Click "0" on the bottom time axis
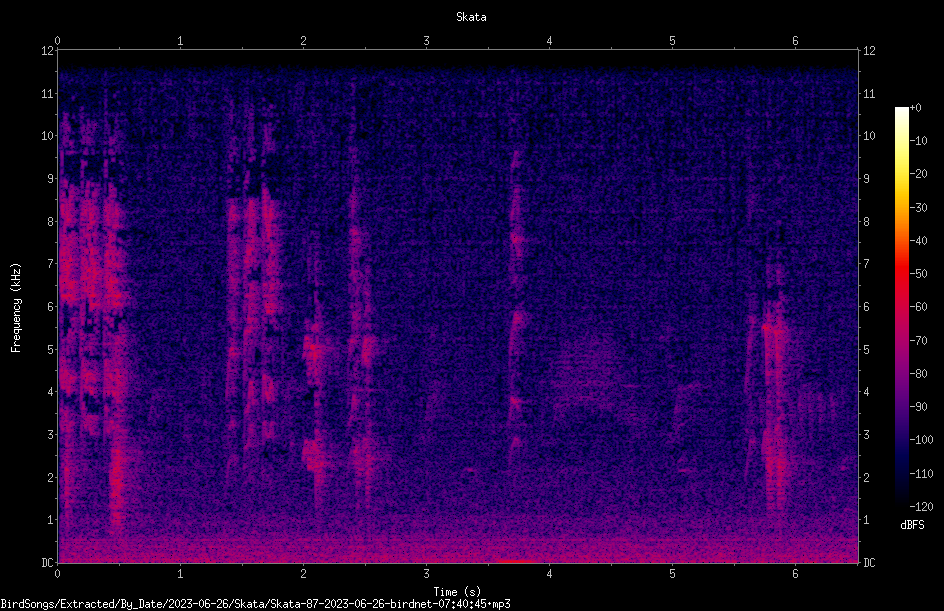The width and height of the screenshot is (944, 611). tap(57, 574)
